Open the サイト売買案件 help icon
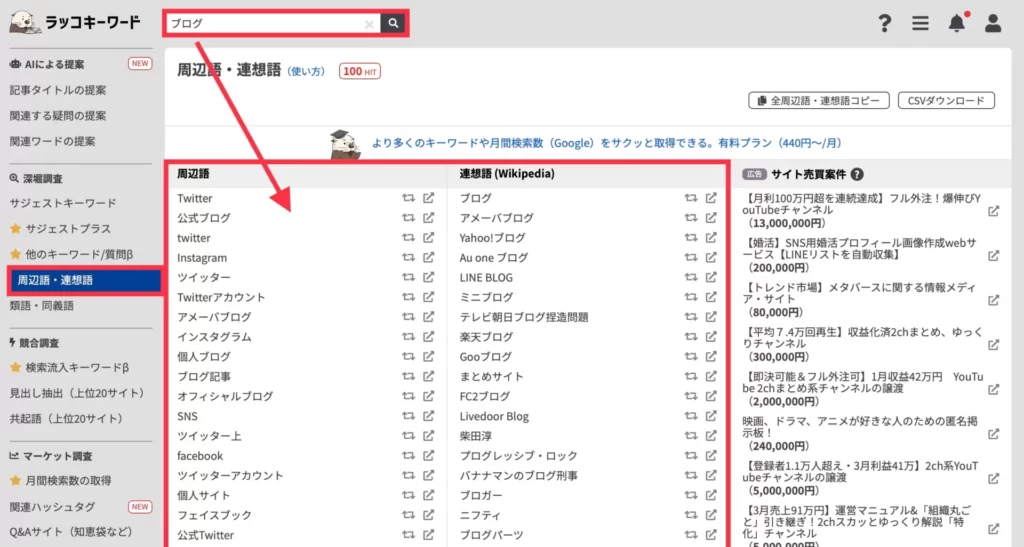Screen dimensions: 1024x547 click(x=857, y=174)
